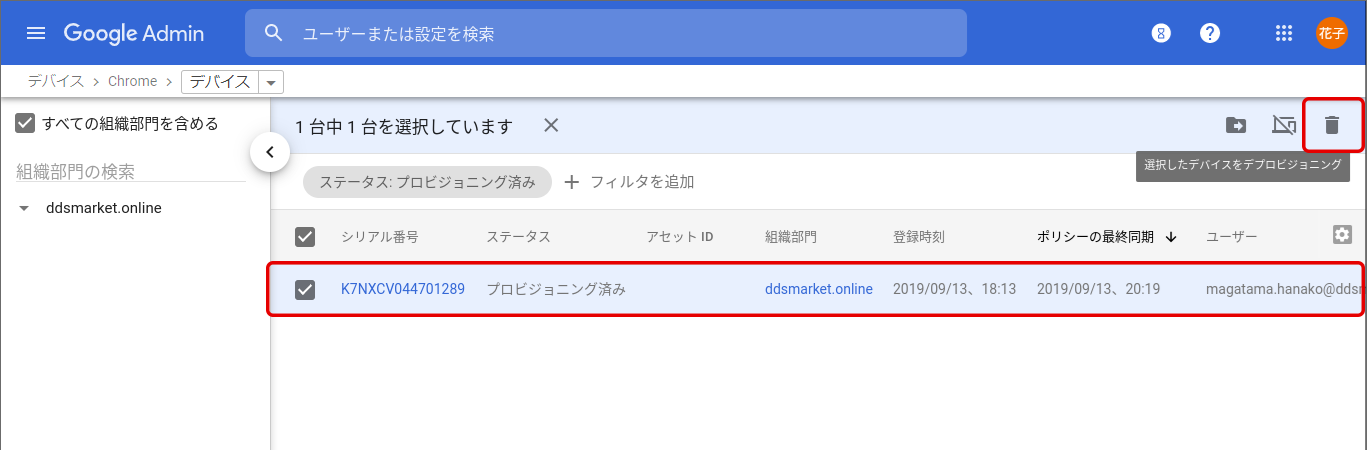Click the Chrome breadcrumb item
The image size is (1367, 450).
(x=132, y=81)
